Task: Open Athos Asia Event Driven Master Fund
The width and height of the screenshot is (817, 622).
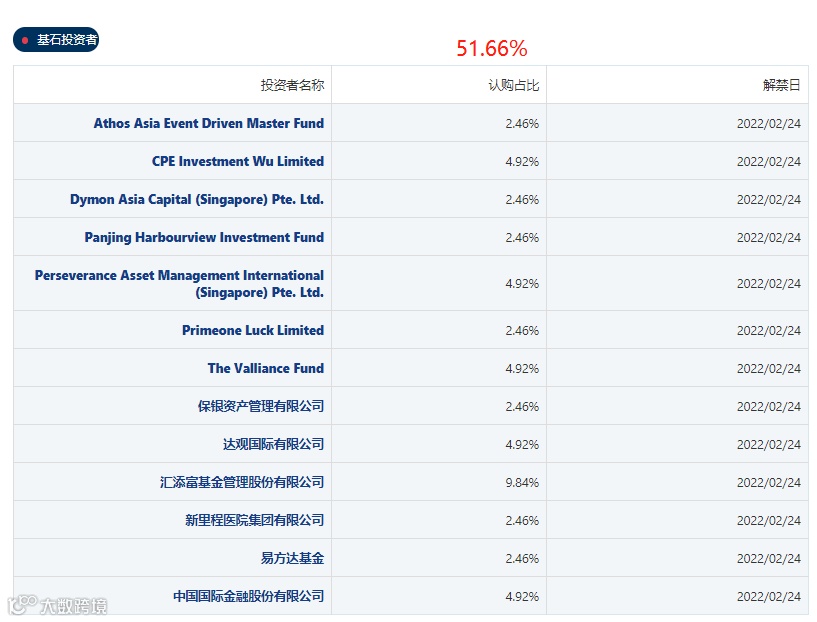Action: click(x=208, y=123)
